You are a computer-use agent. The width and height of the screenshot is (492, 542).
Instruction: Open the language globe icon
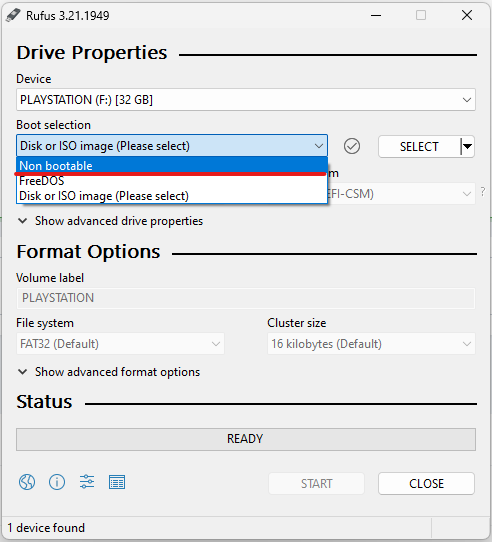27,482
